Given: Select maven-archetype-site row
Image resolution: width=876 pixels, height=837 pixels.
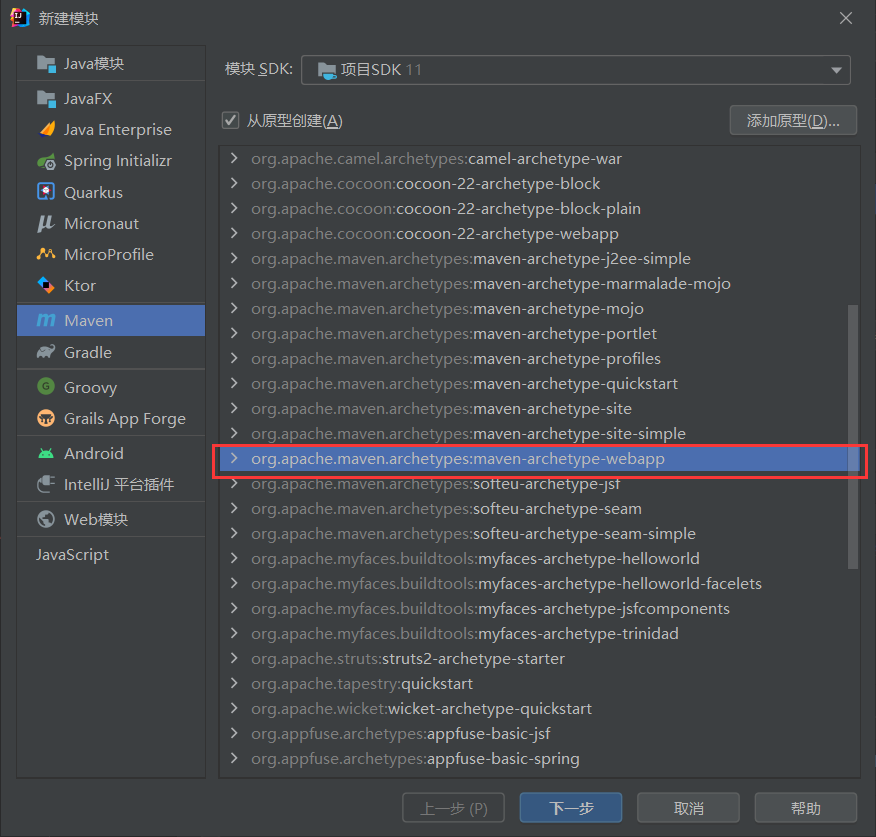Looking at the screenshot, I should pyautogui.click(x=539, y=408).
